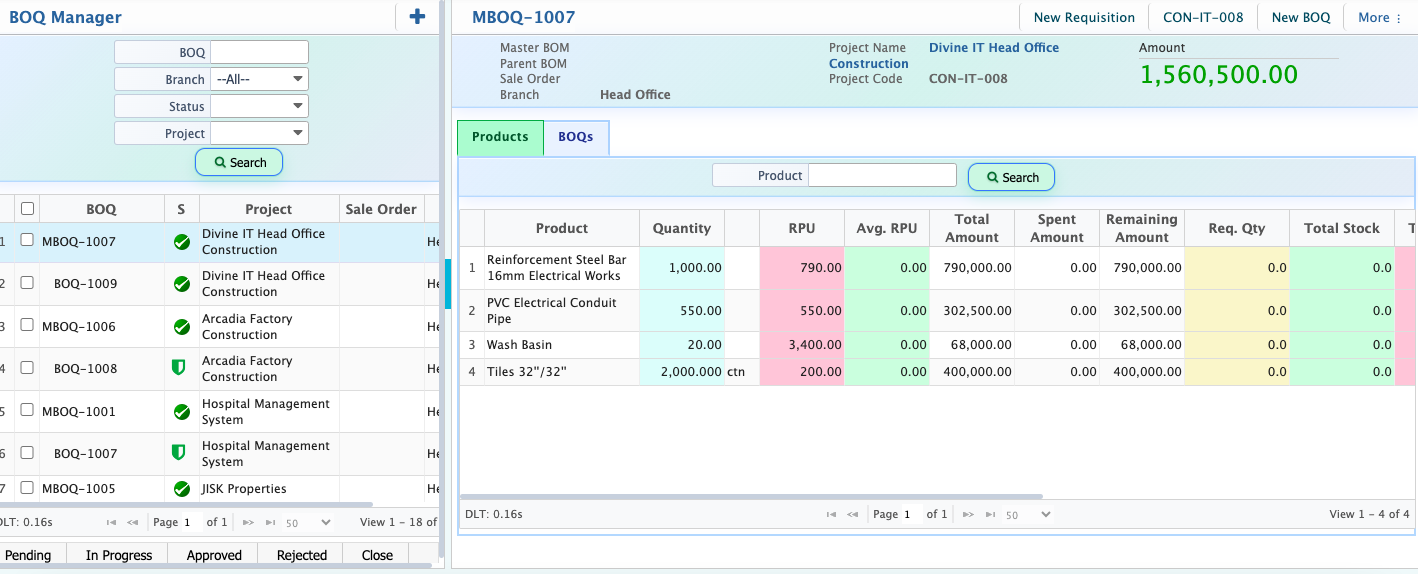Open the Branch dropdown filter
This screenshot has width=1418, height=574.
(x=260, y=79)
